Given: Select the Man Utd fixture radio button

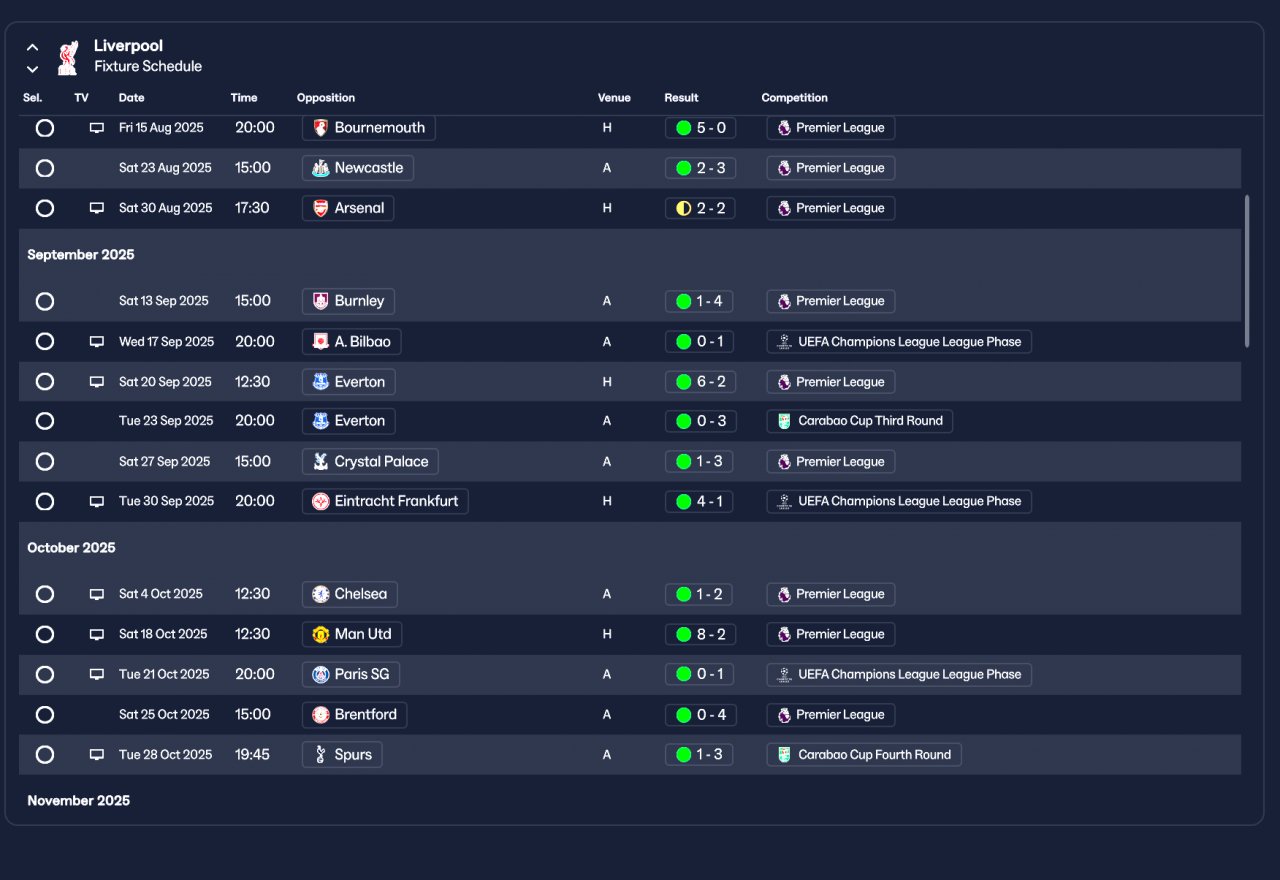Looking at the screenshot, I should 45,634.
